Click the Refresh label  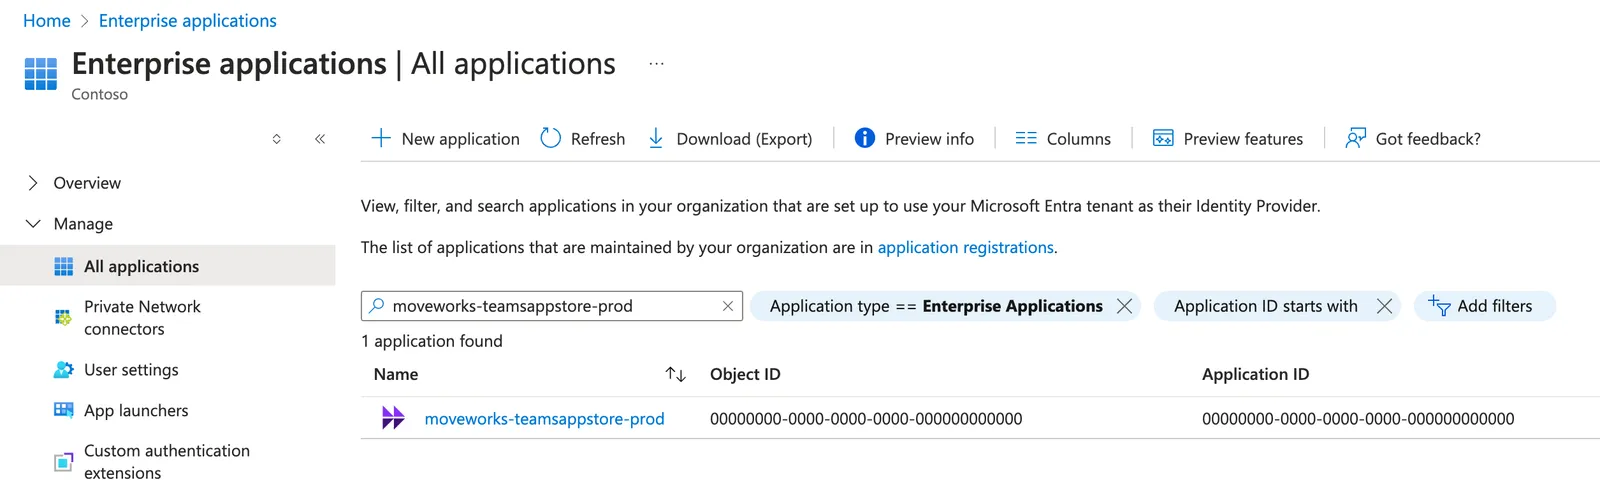click(x=598, y=139)
